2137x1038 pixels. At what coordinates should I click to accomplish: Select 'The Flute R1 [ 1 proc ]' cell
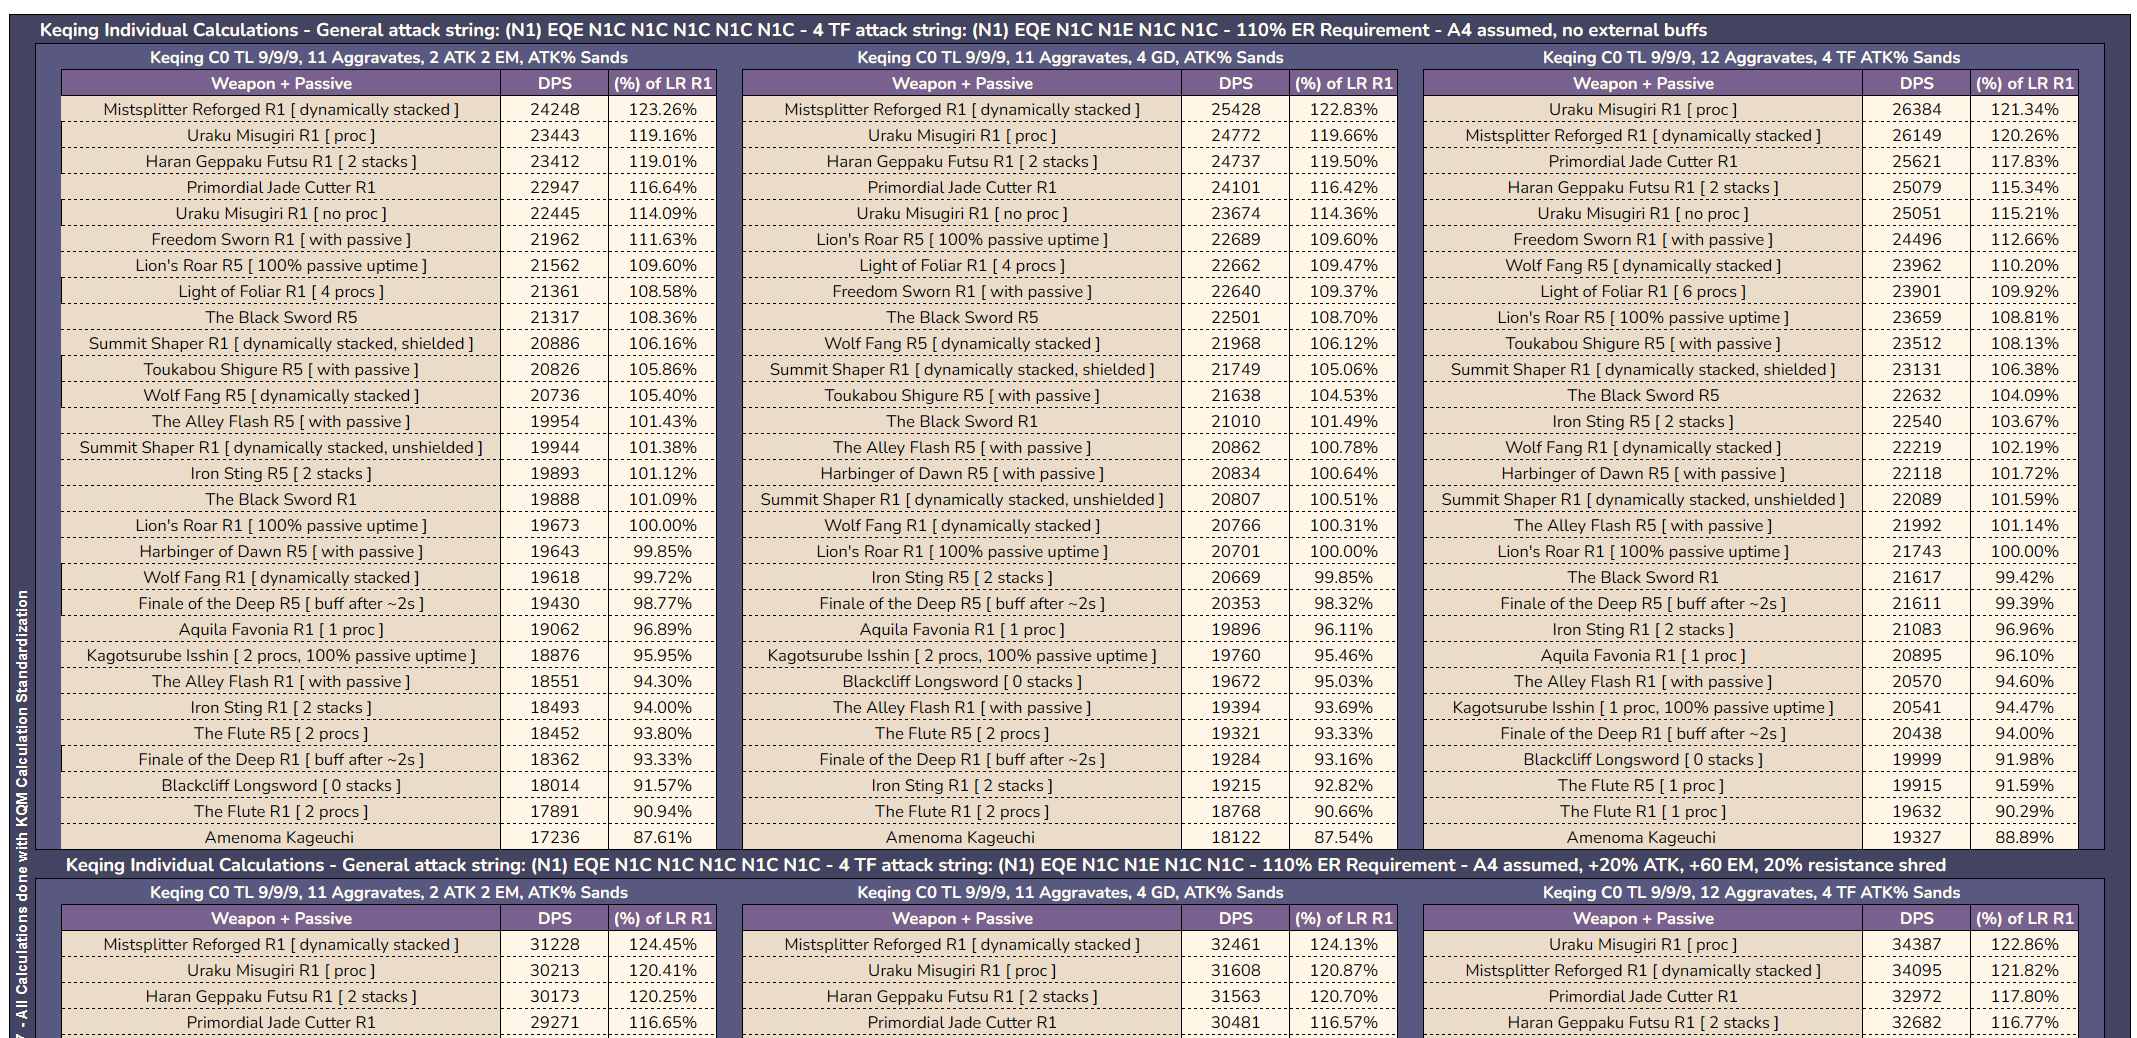1643,811
